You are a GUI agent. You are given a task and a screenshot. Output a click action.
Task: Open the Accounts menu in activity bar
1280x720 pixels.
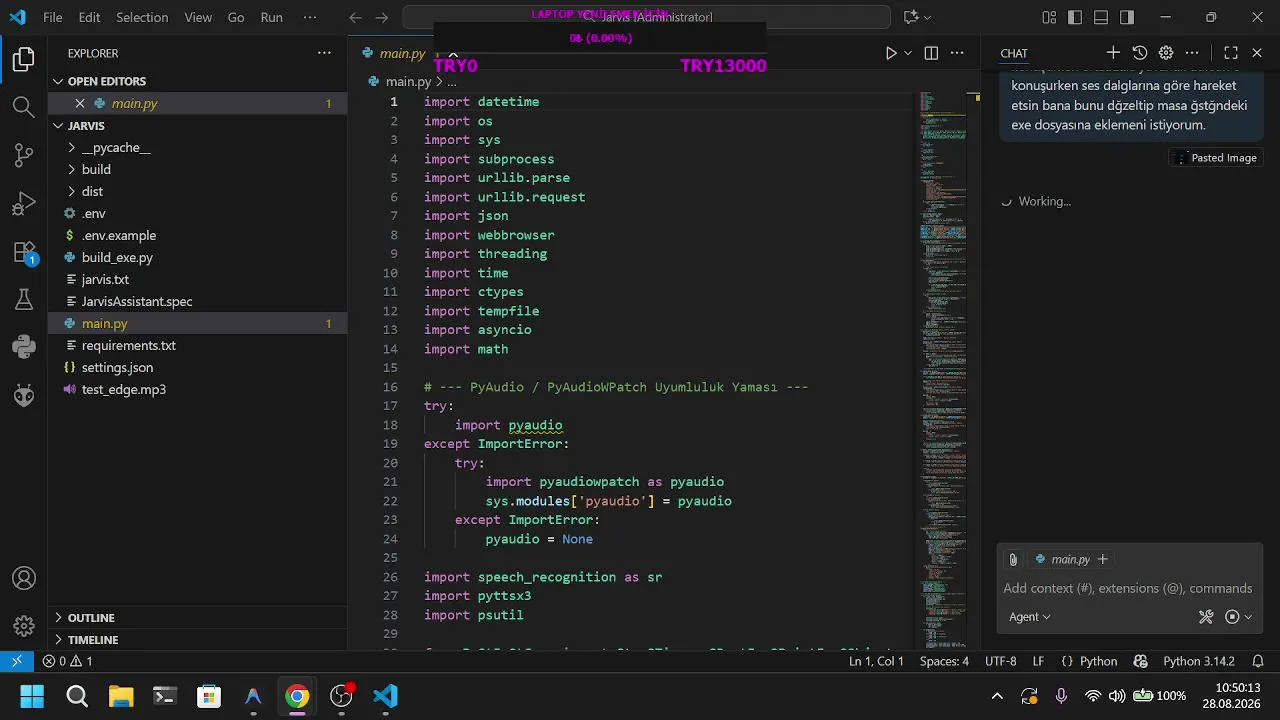coord(24,578)
